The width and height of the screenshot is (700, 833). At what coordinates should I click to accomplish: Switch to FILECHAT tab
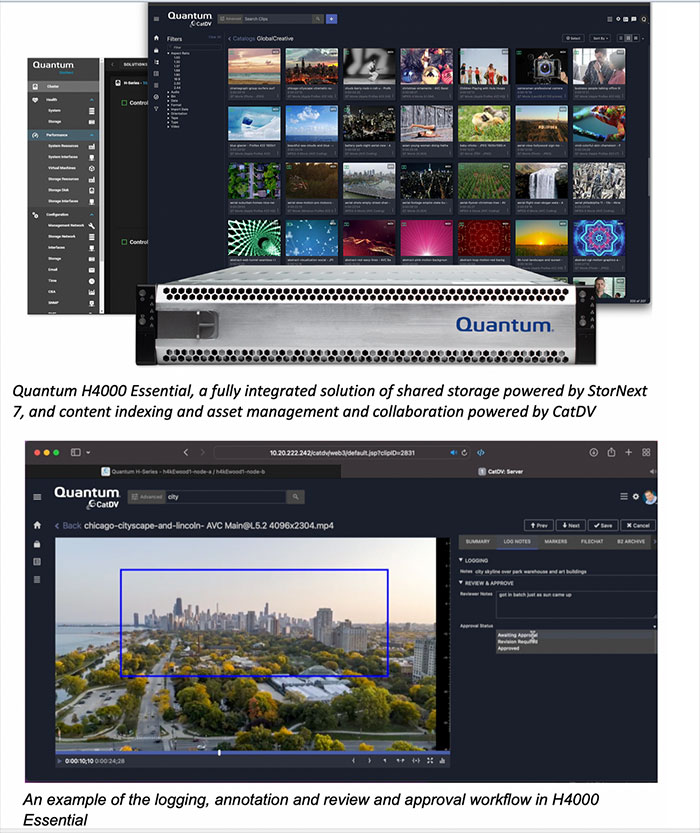click(x=592, y=541)
